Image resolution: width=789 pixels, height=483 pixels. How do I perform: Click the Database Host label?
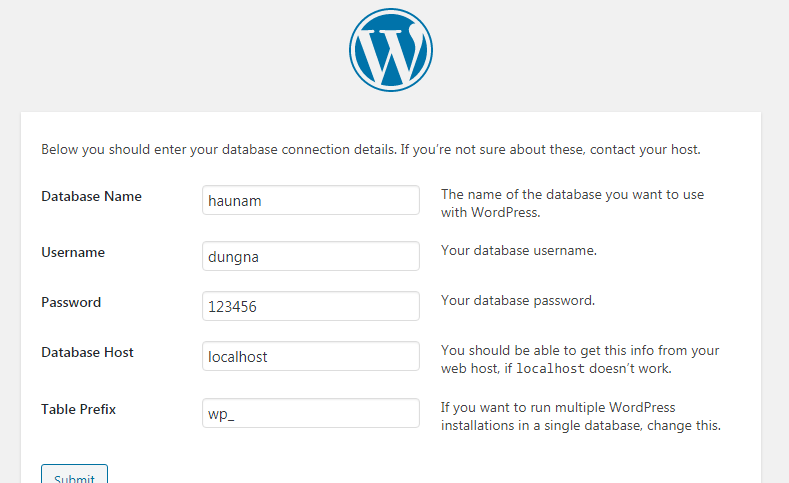point(88,352)
